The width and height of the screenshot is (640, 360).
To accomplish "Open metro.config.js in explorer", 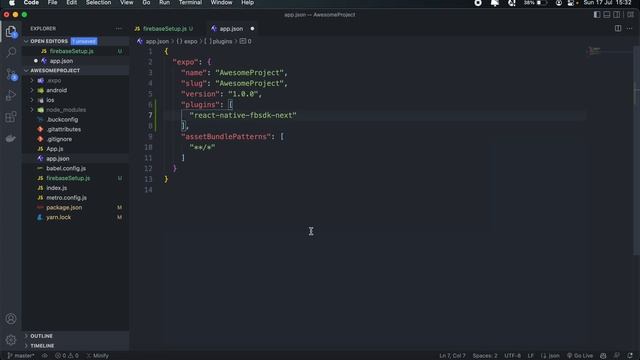I will coord(76,198).
